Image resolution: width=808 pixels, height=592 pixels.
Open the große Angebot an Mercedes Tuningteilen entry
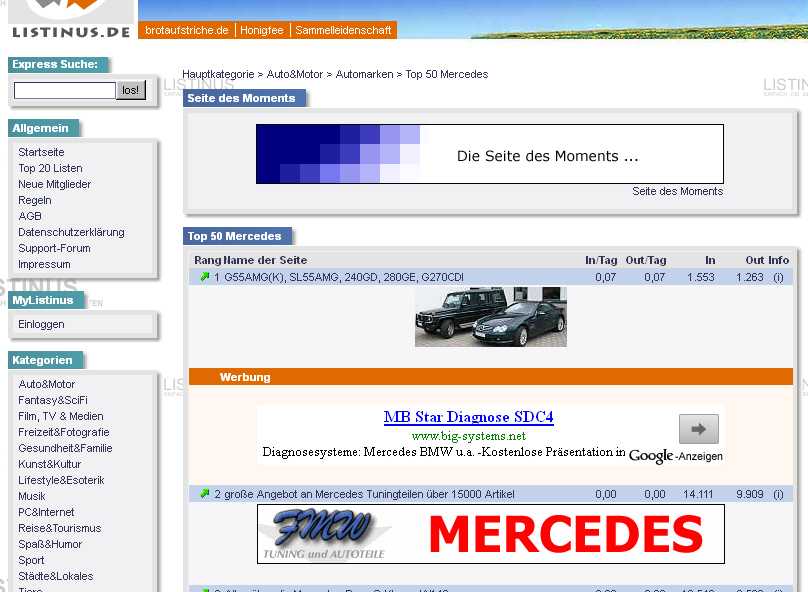coord(369,494)
